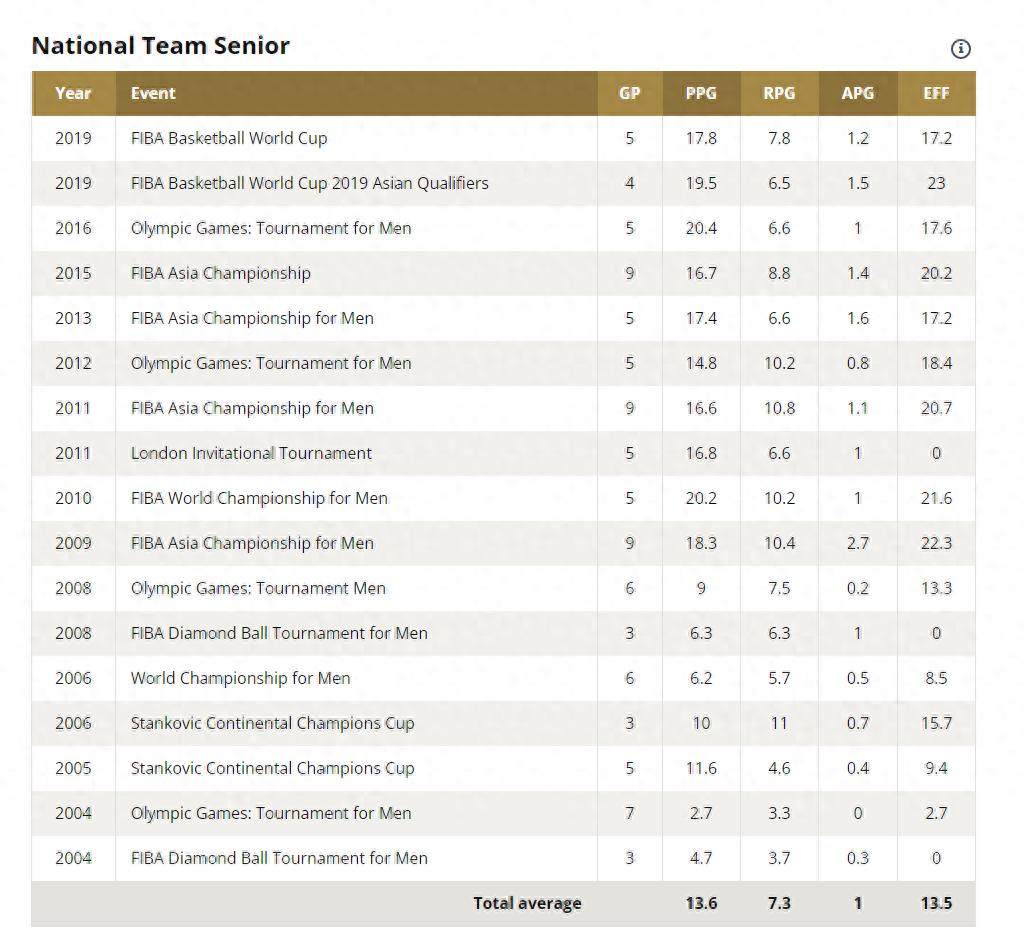1025x942 pixels.
Task: Click the 20.4 PPG value for 2016 Olympics
Action: tap(701, 228)
